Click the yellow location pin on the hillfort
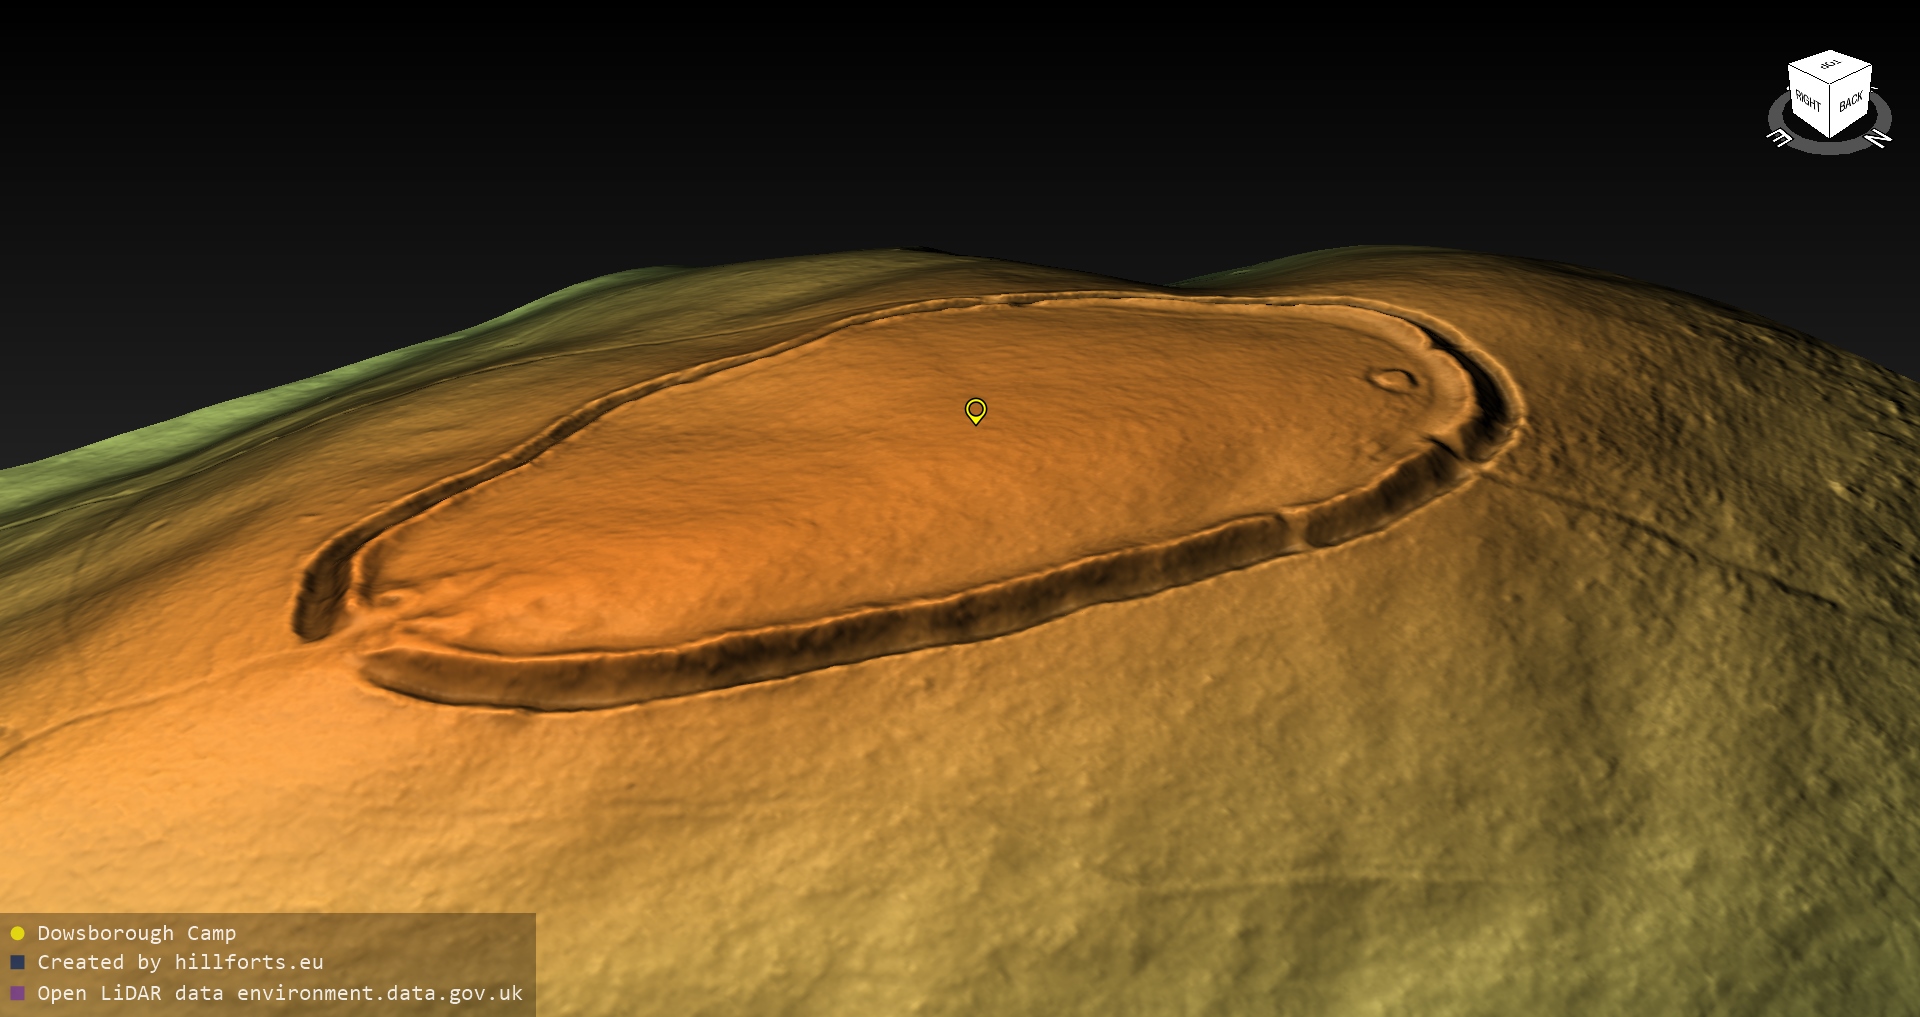 coord(975,410)
